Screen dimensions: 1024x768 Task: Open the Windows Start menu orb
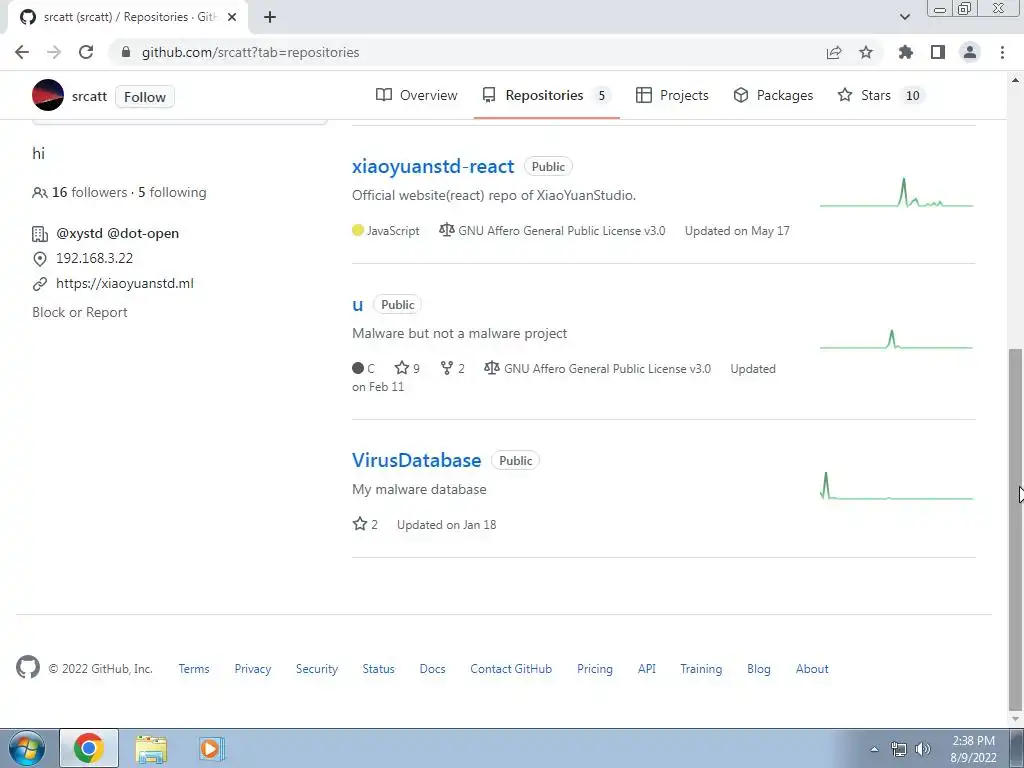(27, 748)
